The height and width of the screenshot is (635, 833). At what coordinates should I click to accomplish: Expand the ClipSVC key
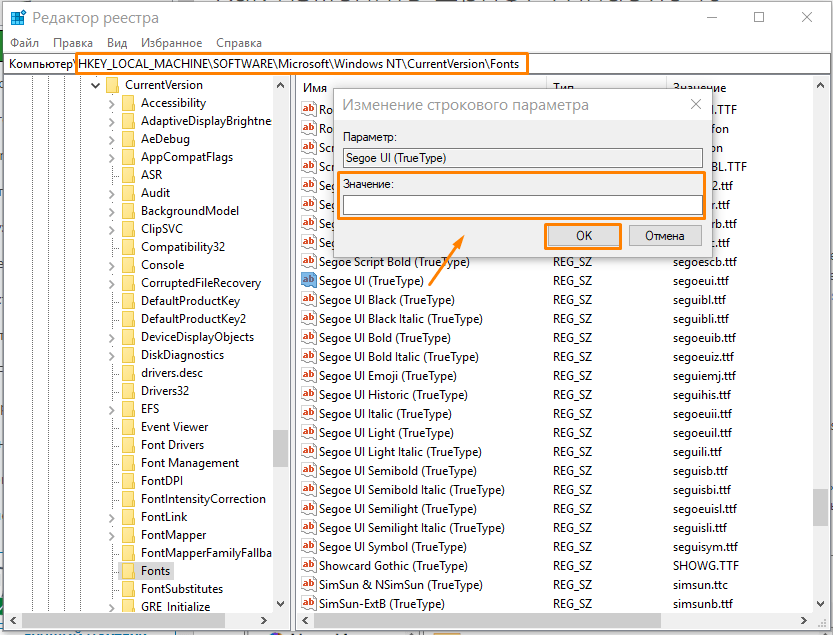click(112, 230)
